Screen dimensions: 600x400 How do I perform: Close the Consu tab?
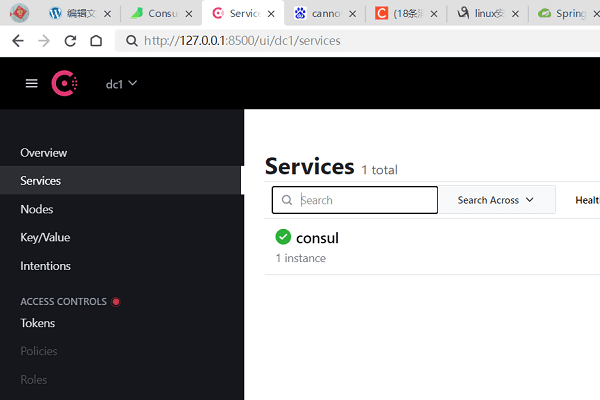click(189, 14)
